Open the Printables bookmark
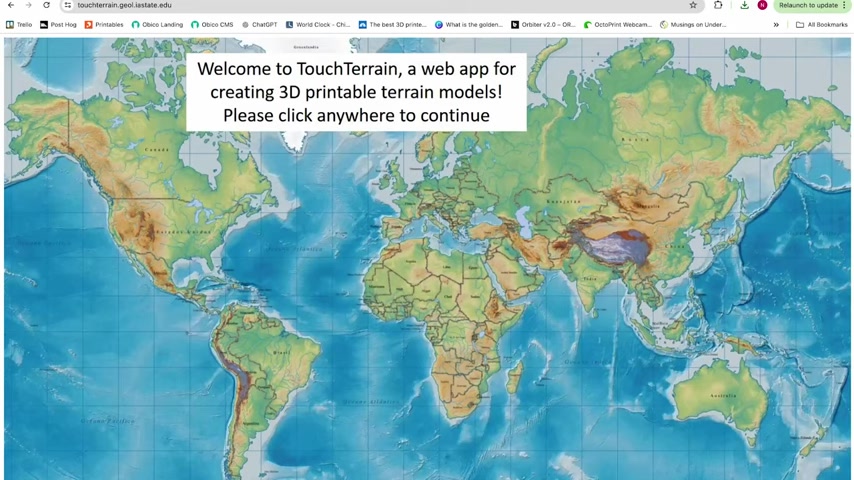854x480 pixels. [x=104, y=25]
